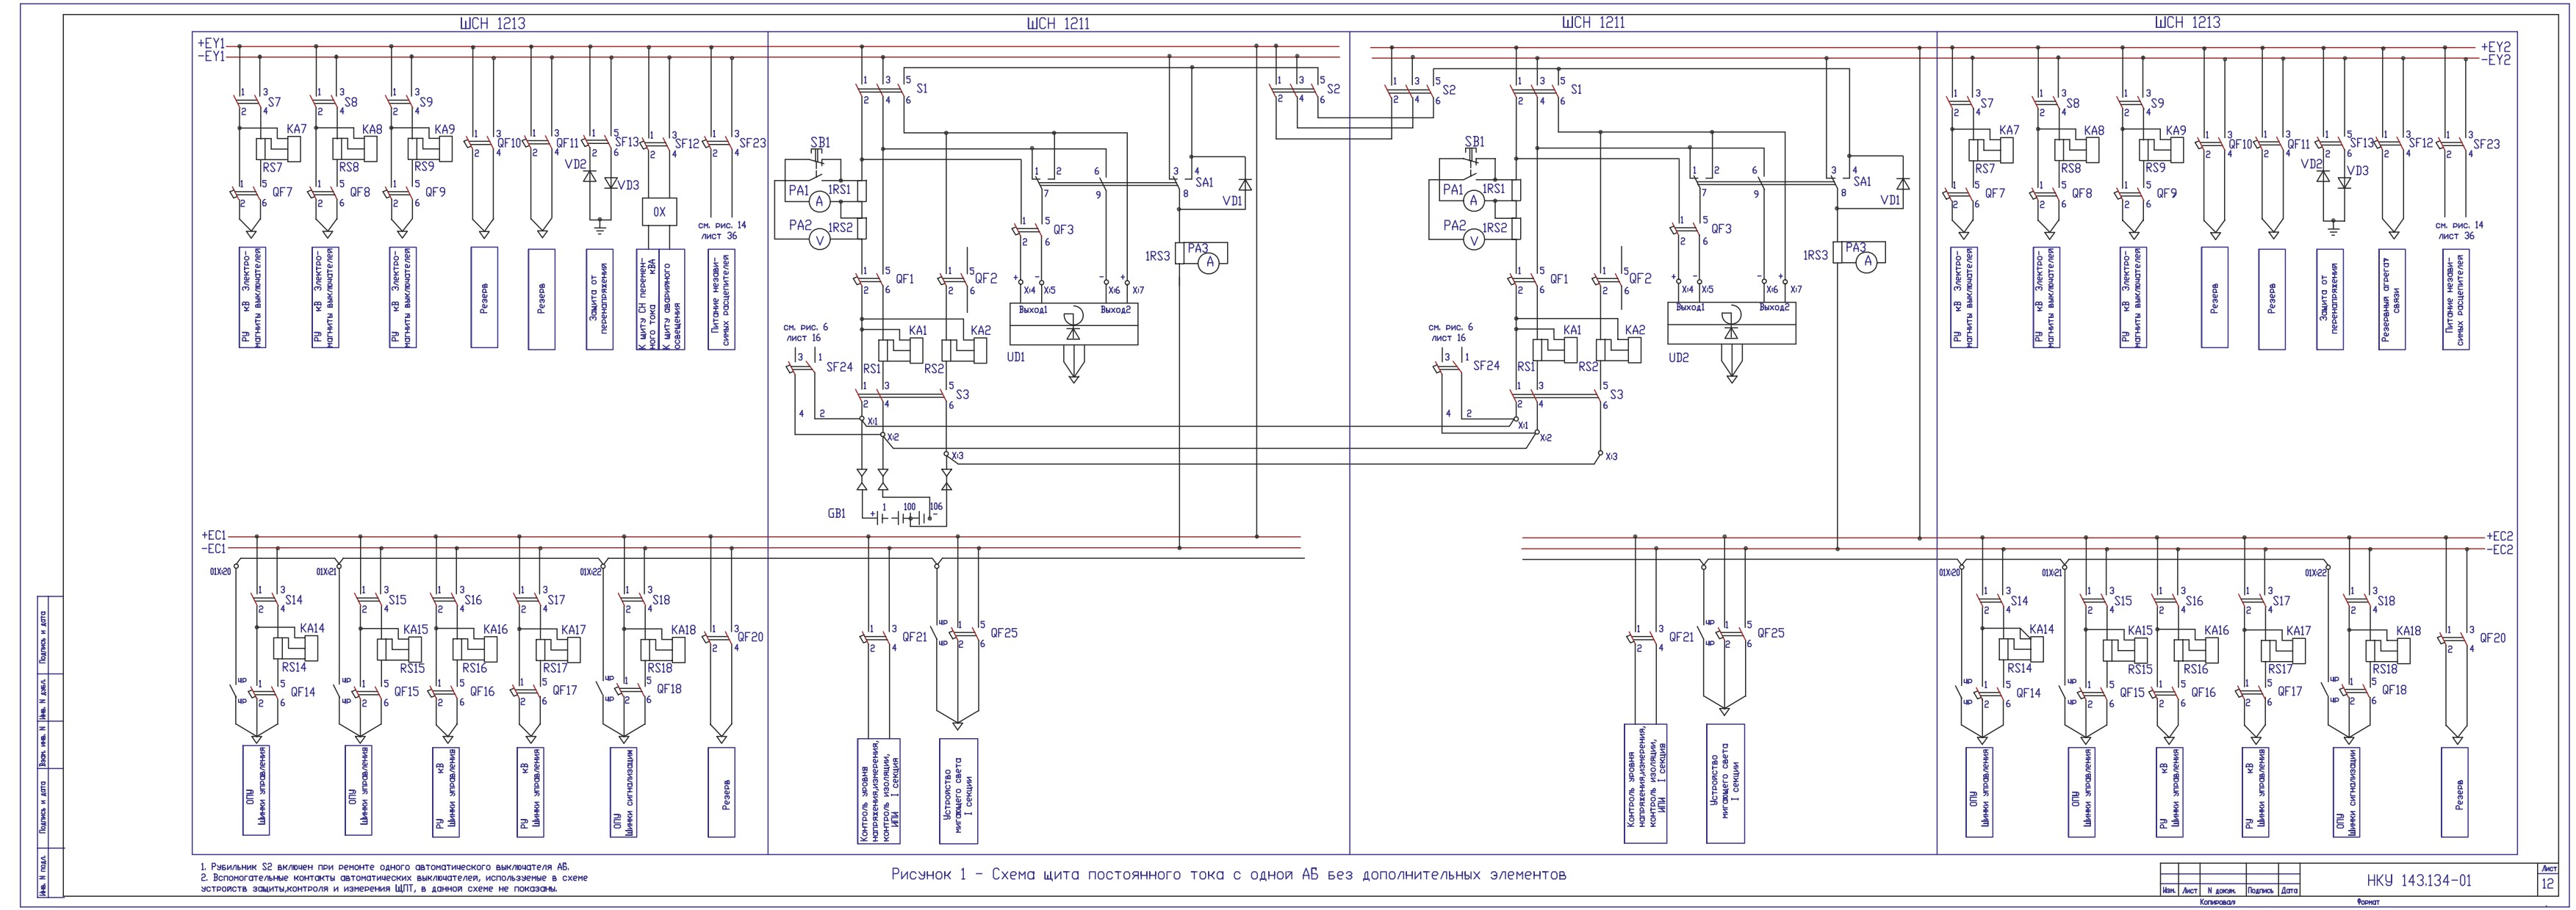Click the 'Изм.' title block cell
This screenshot has width=2576, height=910.
pos(2169,890)
